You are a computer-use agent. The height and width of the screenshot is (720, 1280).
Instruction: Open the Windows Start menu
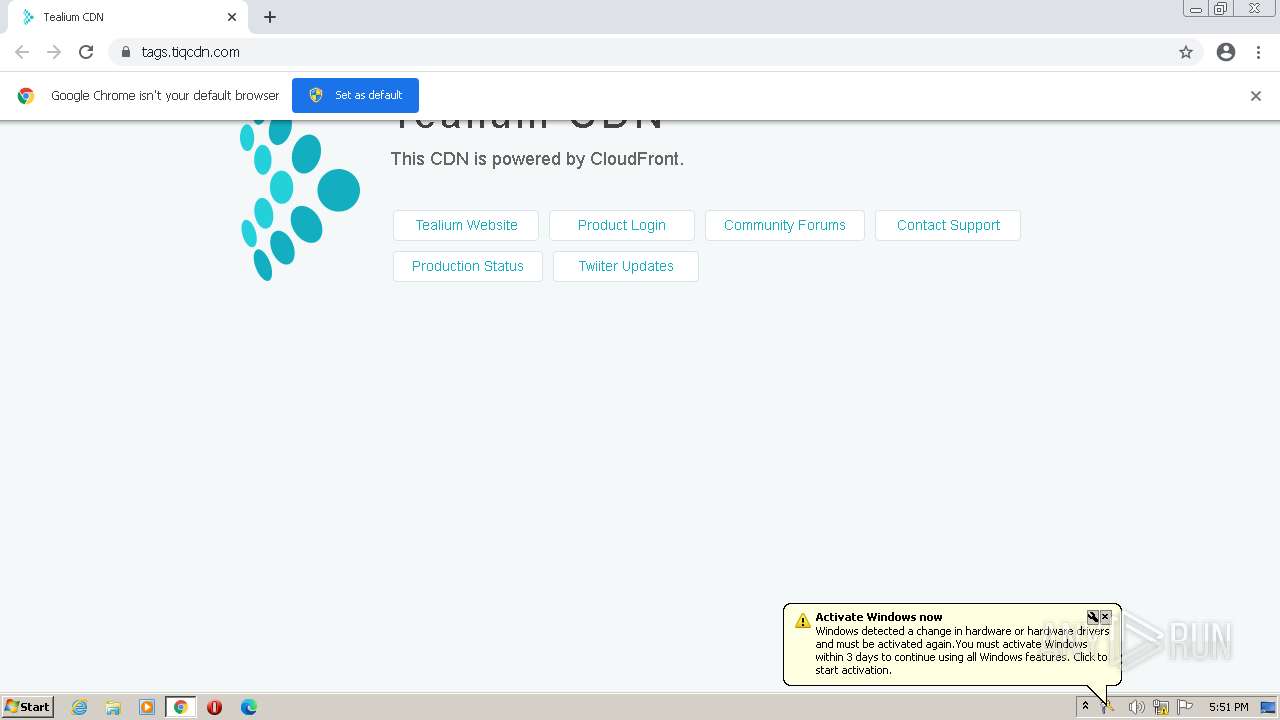[x=28, y=707]
